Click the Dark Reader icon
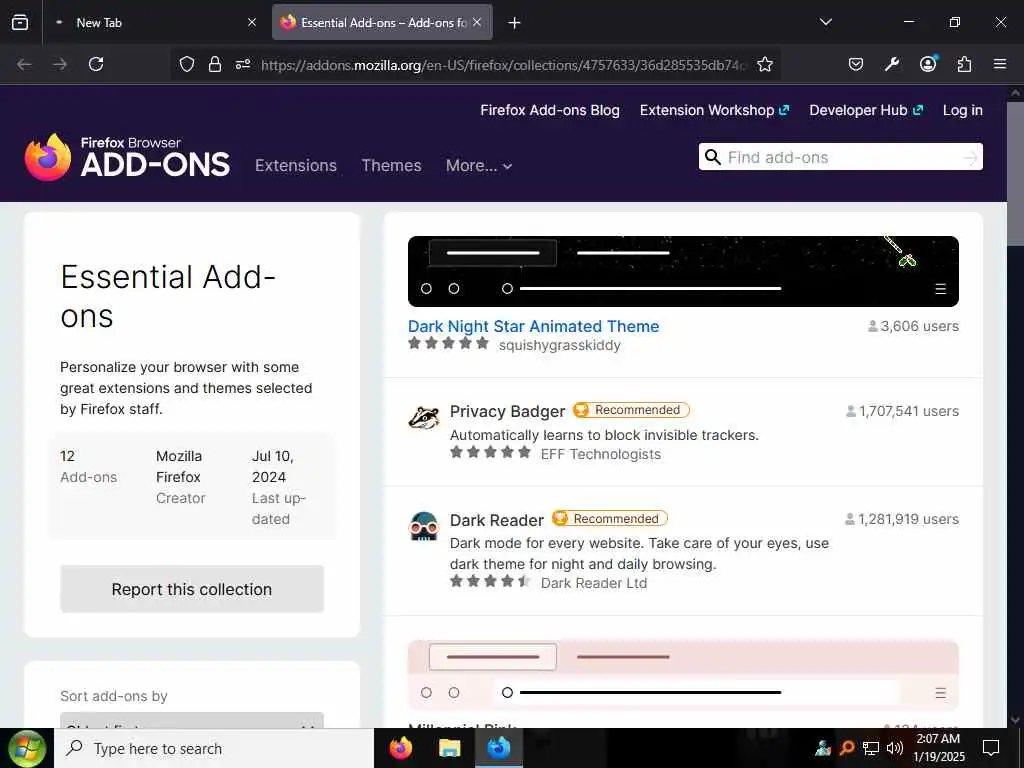This screenshot has width=1024, height=768. [x=424, y=526]
